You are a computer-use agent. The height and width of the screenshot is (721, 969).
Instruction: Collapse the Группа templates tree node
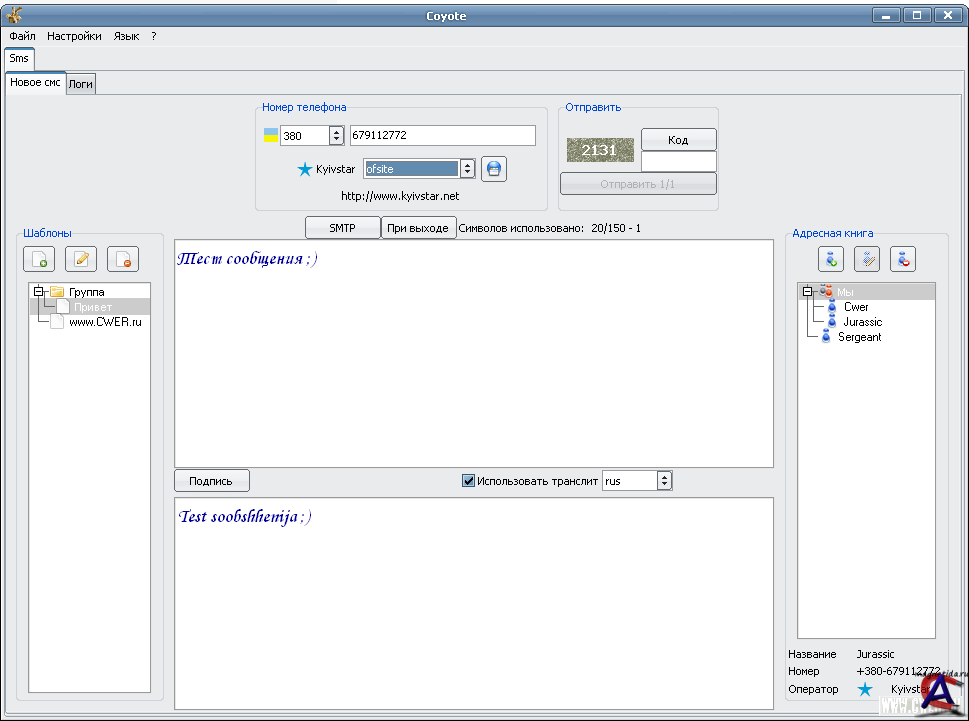(39, 292)
